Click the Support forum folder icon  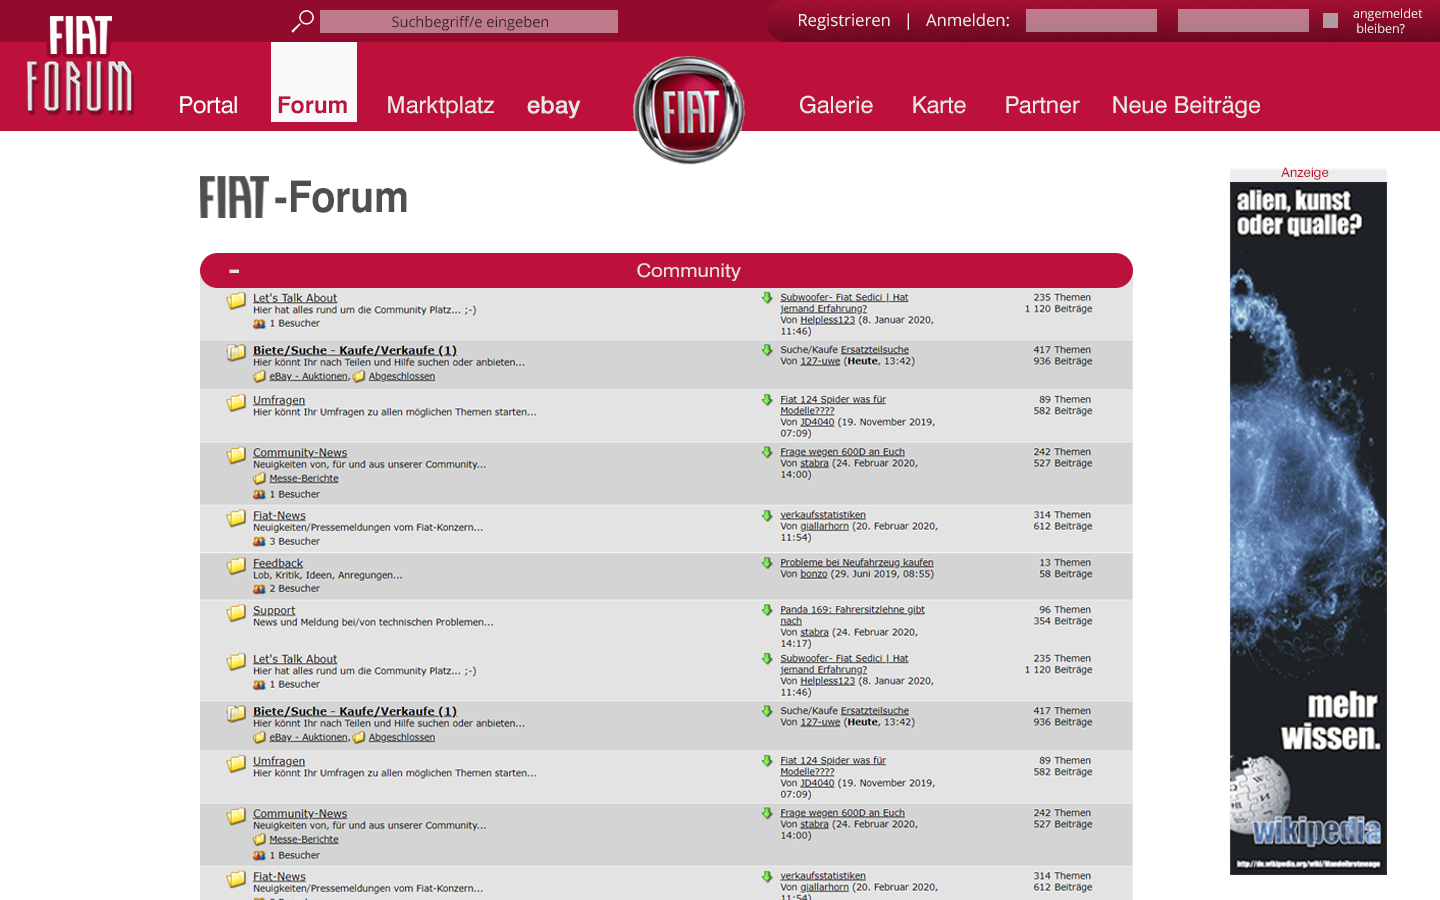(x=236, y=612)
